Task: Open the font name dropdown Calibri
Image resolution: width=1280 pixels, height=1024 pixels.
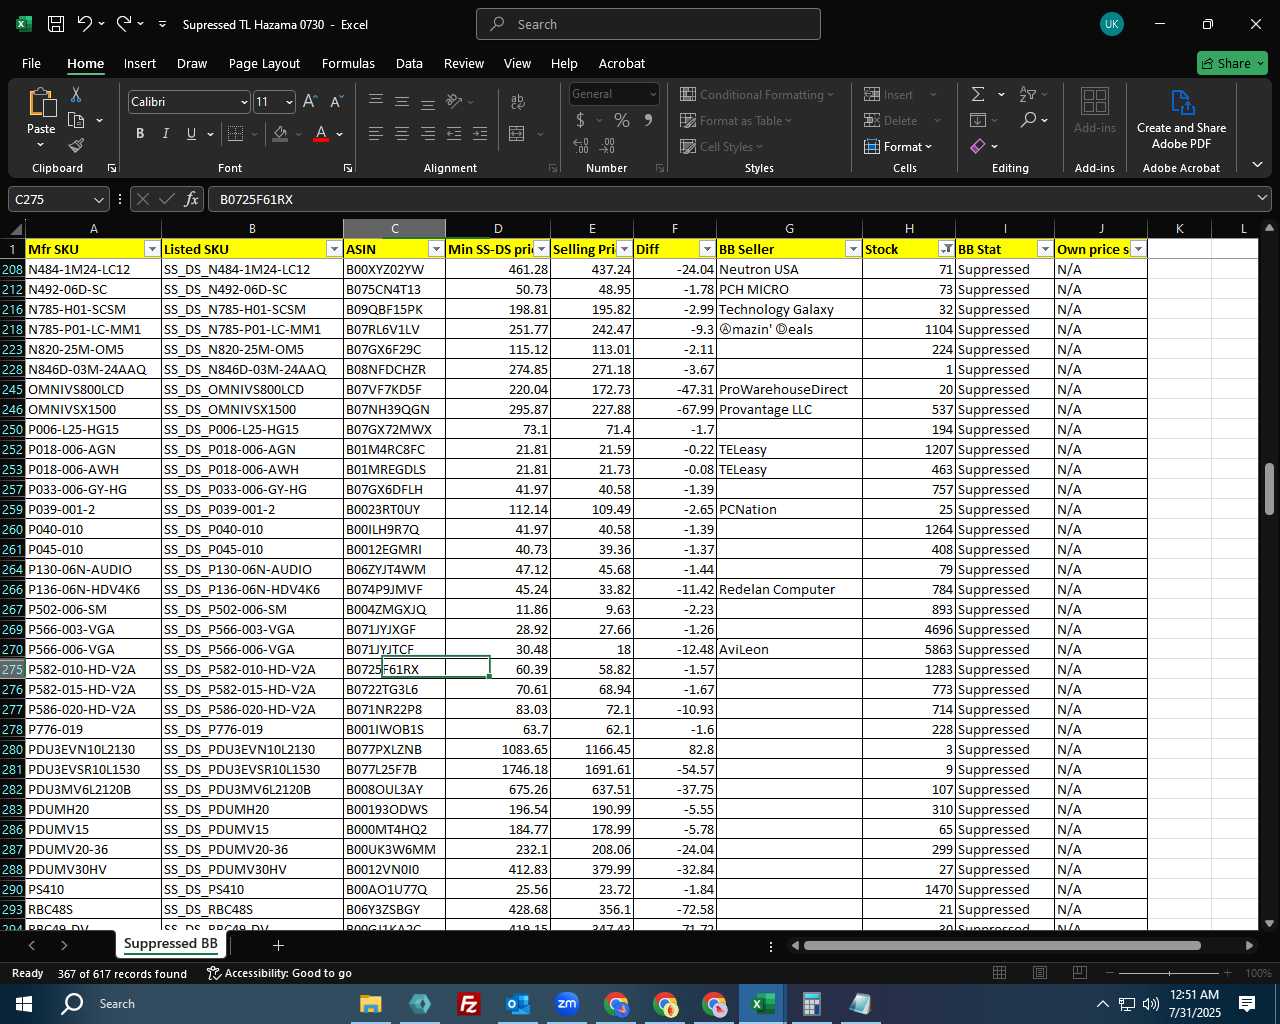Action: 243,102
